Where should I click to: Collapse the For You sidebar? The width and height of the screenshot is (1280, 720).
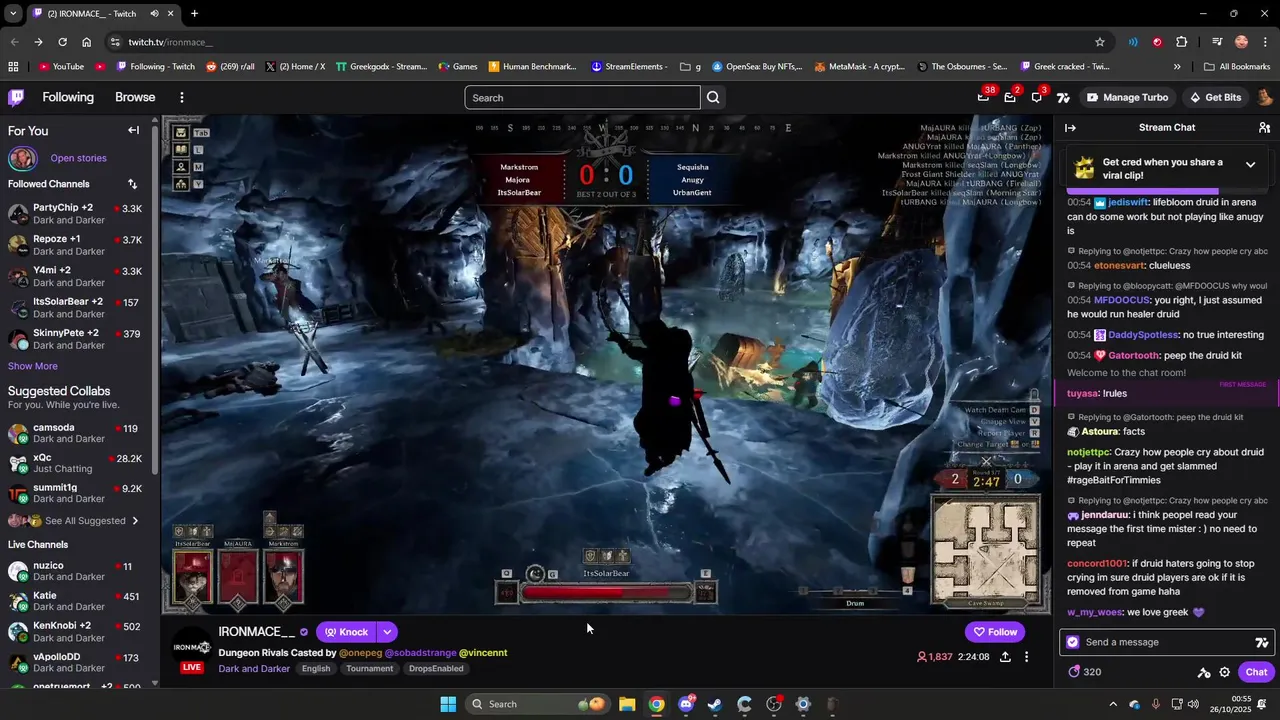point(133,130)
